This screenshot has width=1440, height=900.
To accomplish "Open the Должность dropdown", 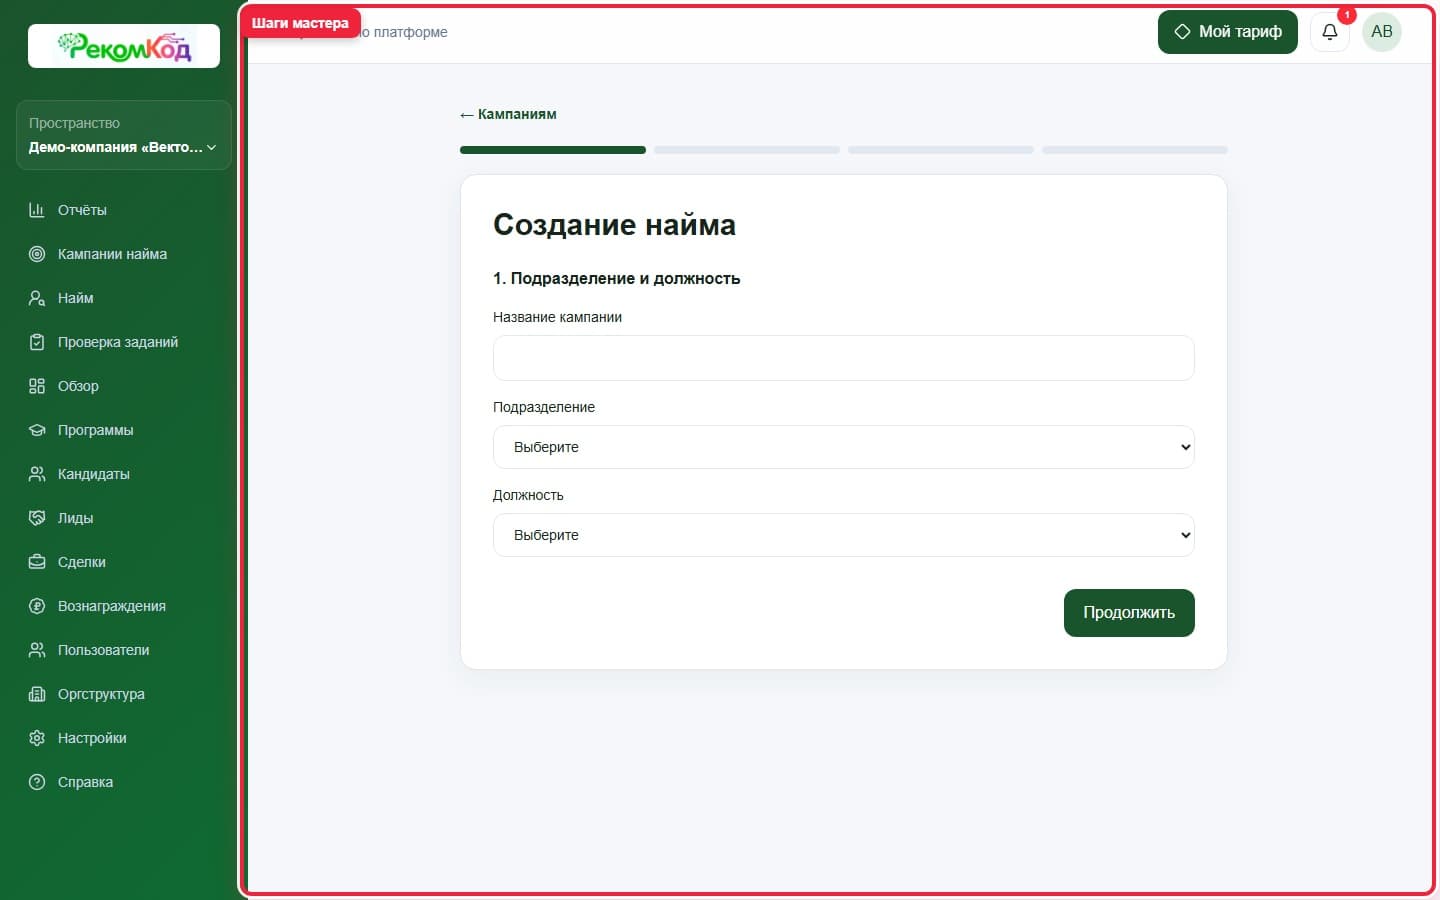I will pyautogui.click(x=843, y=535).
